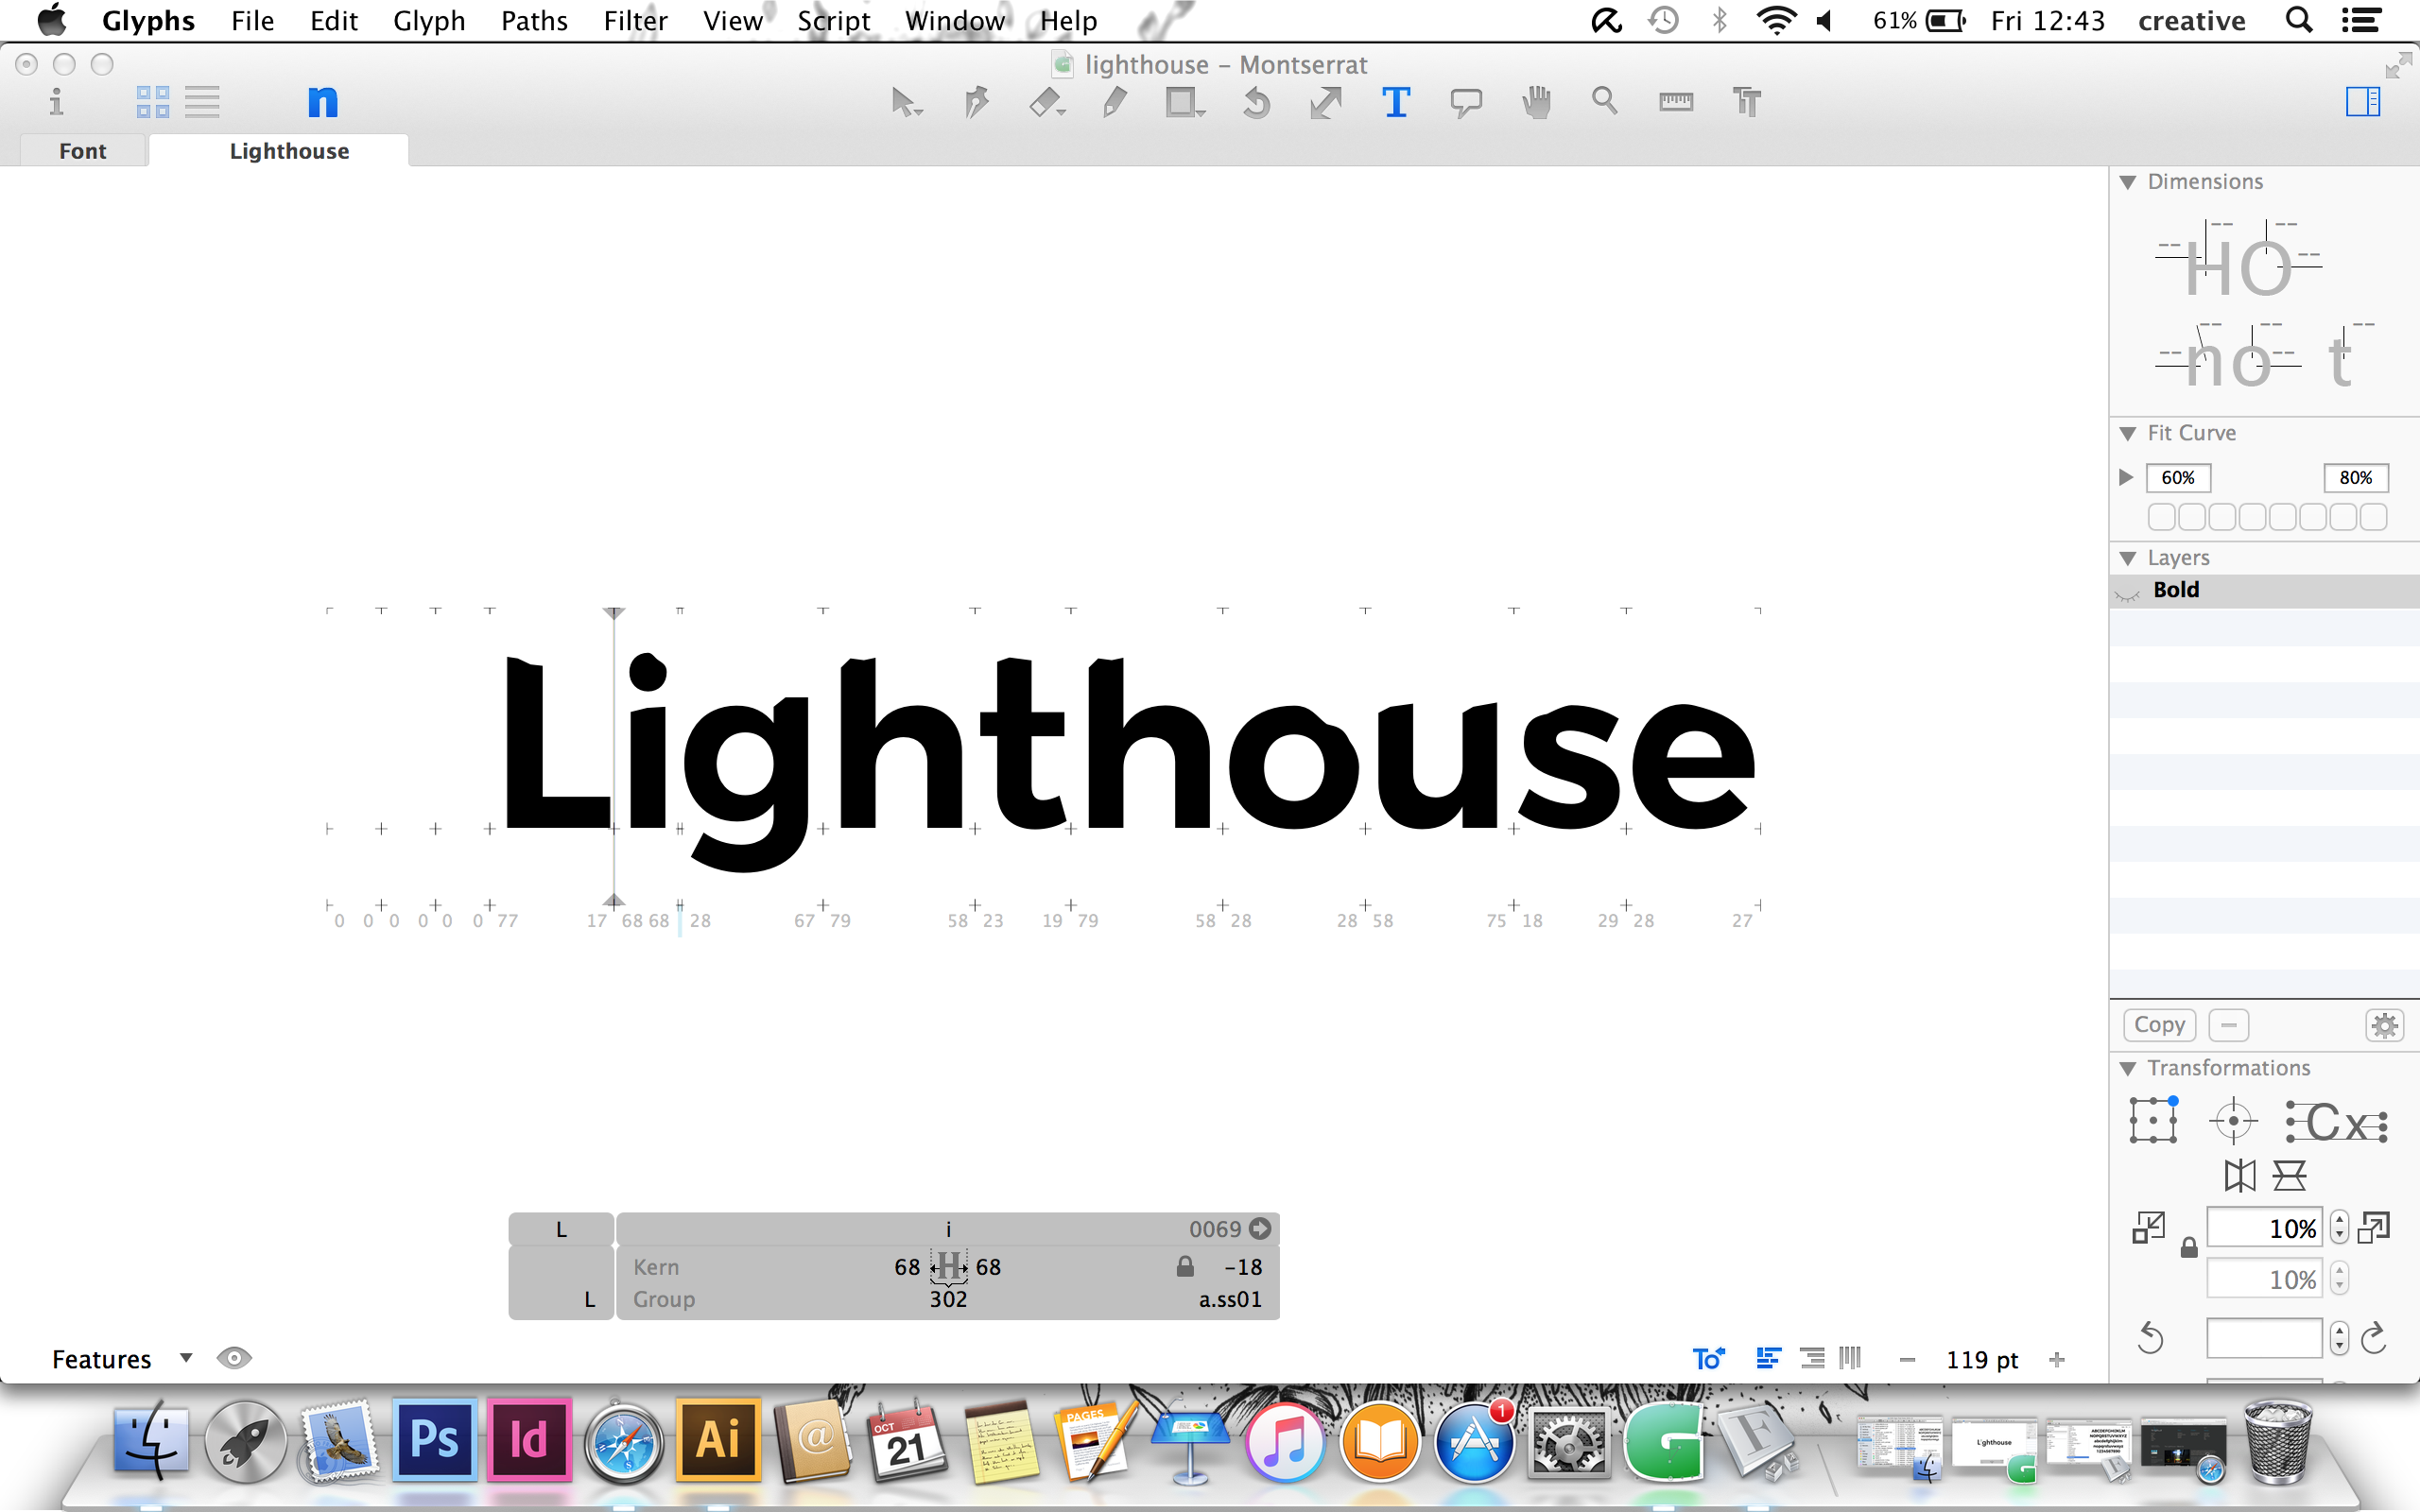Flip vertically in Transformations
The width and height of the screenshot is (2420, 1512).
coord(2289,1175)
